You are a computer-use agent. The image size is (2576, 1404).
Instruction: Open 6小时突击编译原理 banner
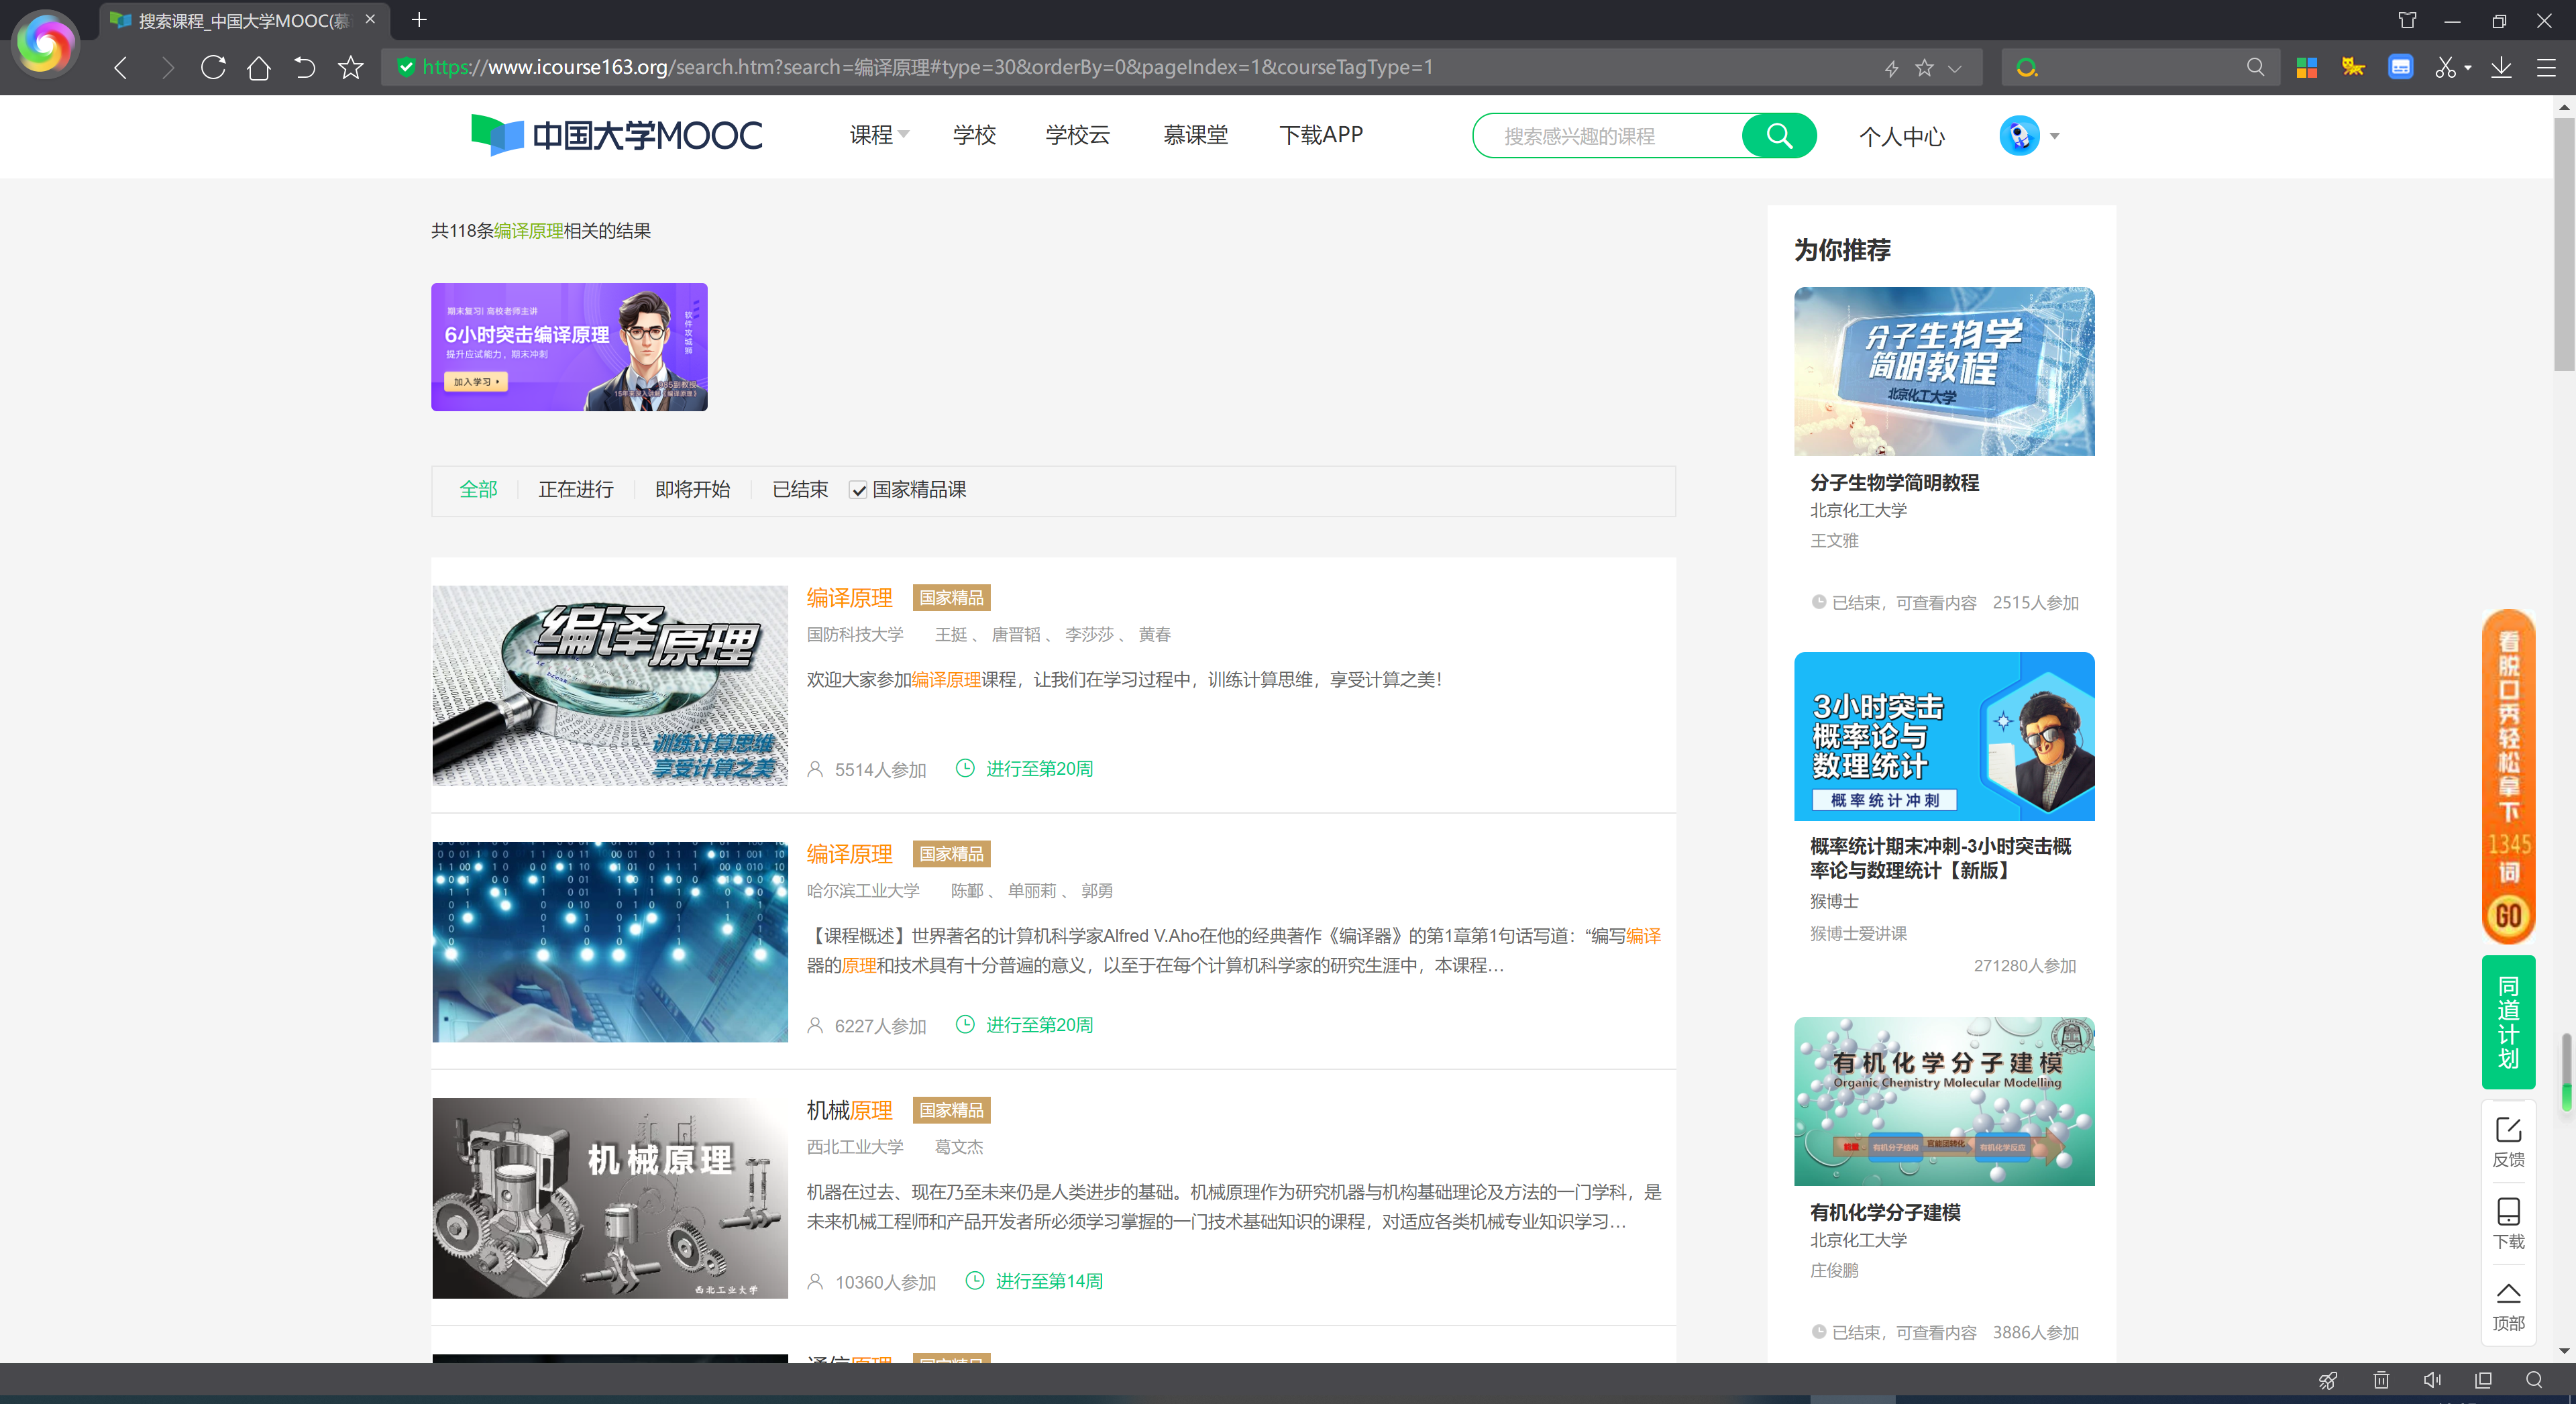coord(569,347)
